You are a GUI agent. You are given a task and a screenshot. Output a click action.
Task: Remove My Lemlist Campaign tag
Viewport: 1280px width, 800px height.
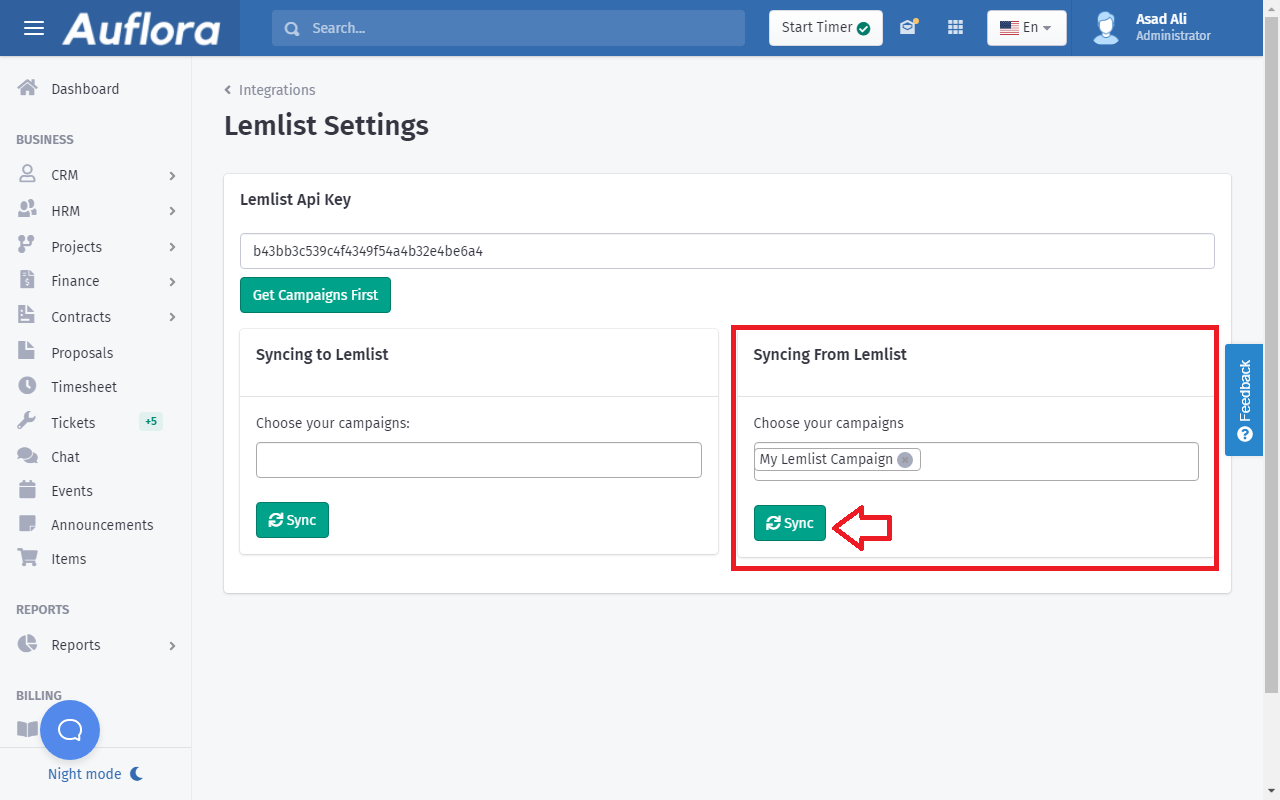pyautogui.click(x=905, y=460)
